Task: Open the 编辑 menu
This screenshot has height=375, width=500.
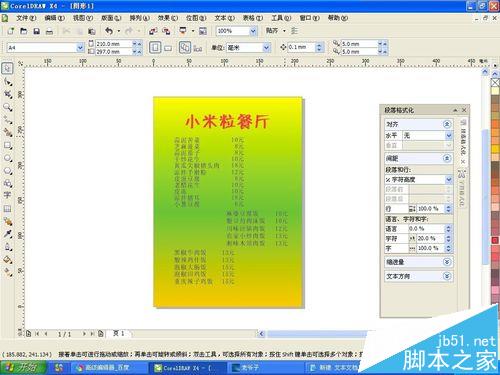Action: [54, 18]
